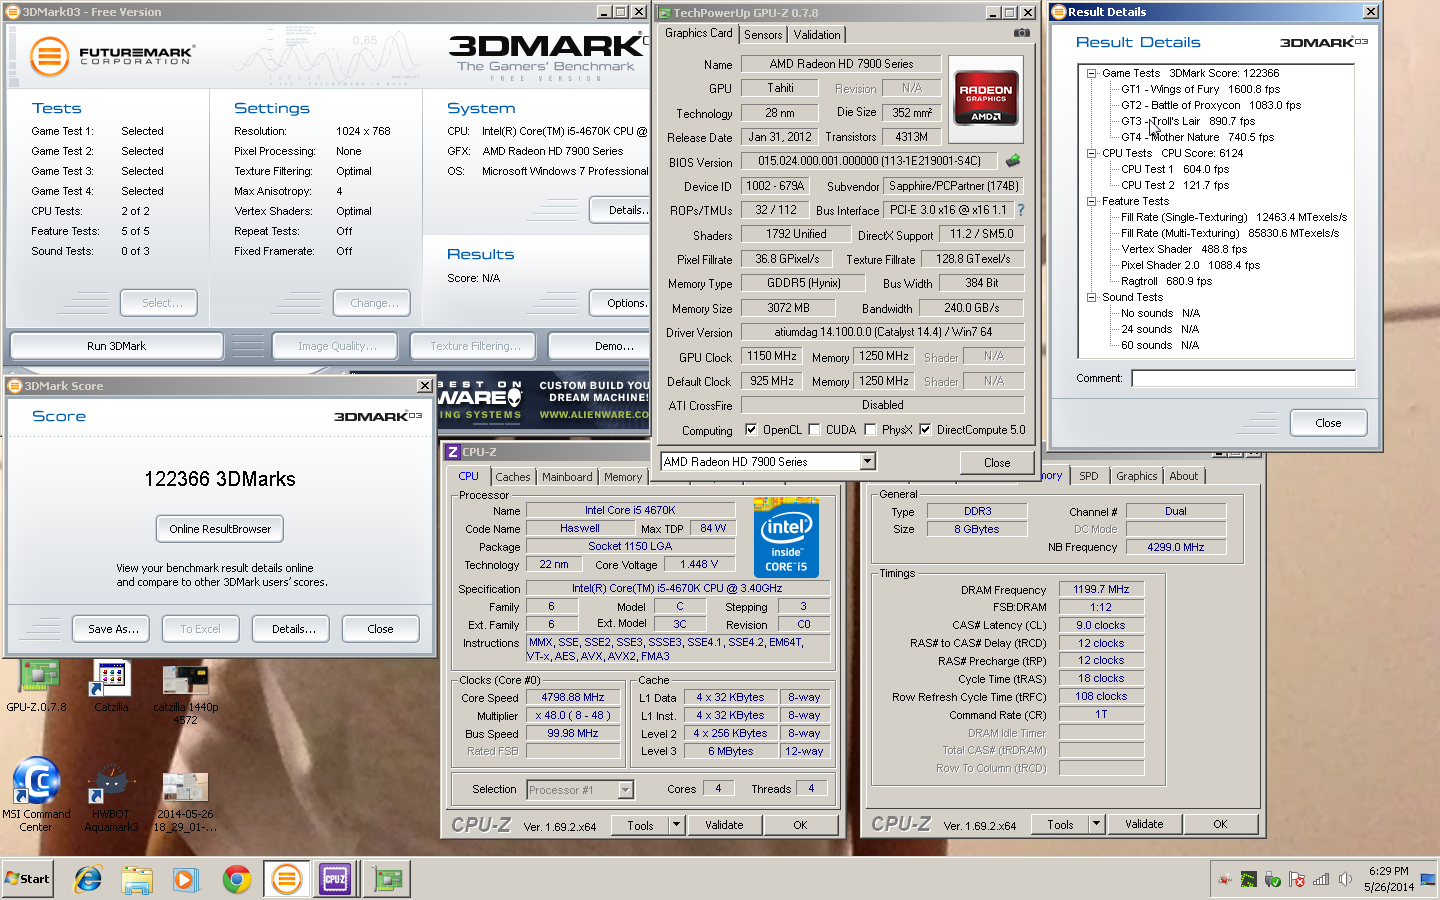Click the Intel Core i5 logo in CPU-Z
The image size is (1440, 900).
(x=786, y=538)
